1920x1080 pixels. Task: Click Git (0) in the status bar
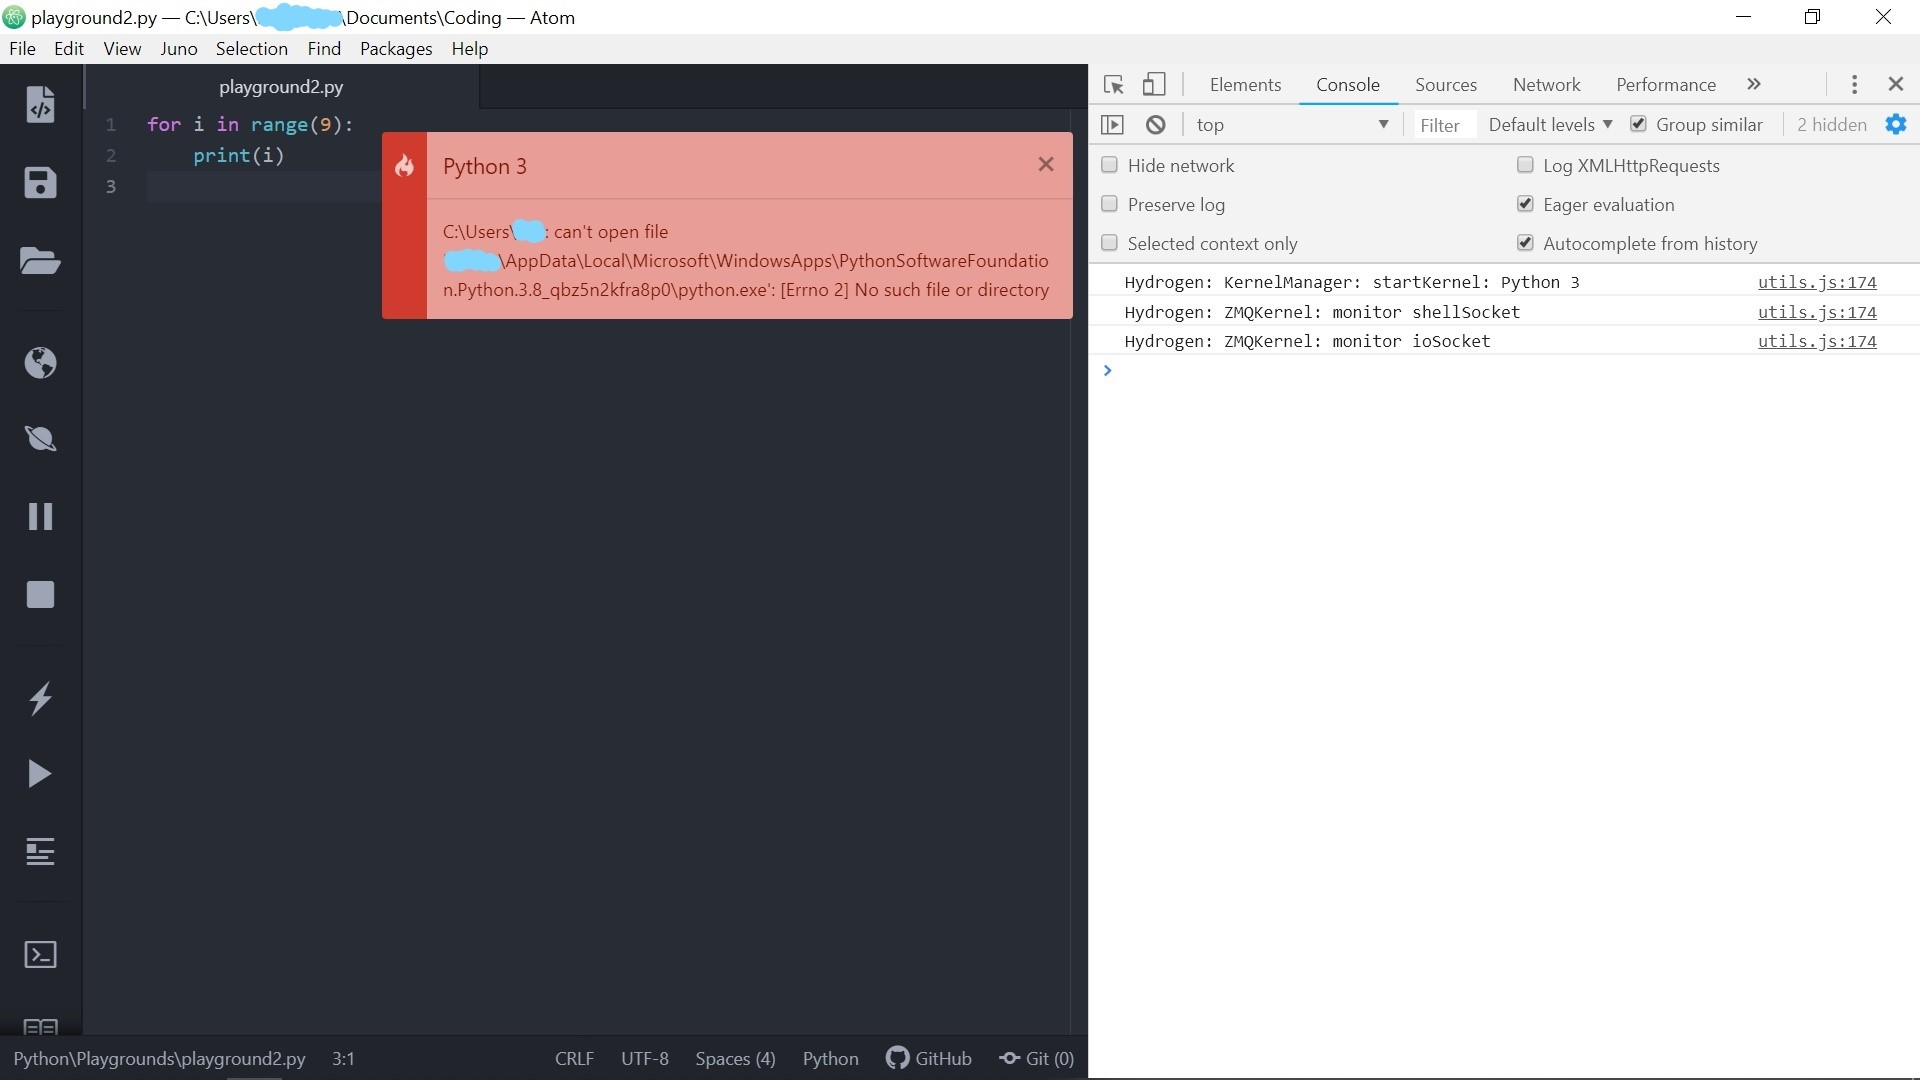point(1036,1058)
